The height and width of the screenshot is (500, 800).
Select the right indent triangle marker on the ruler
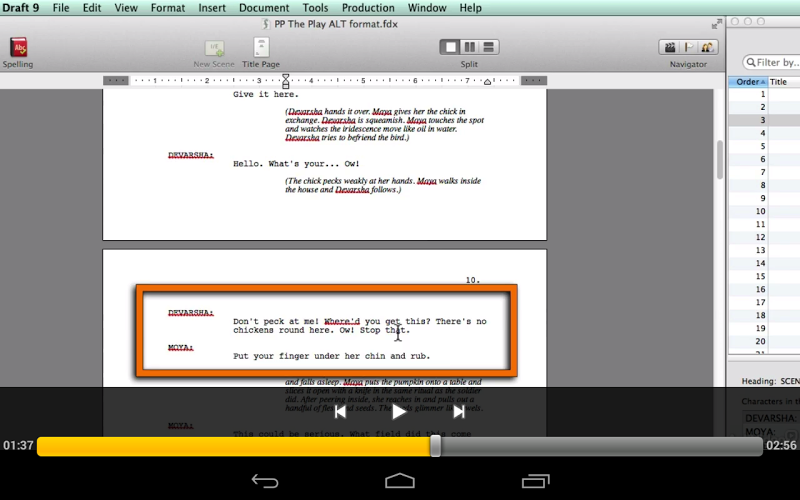click(487, 82)
